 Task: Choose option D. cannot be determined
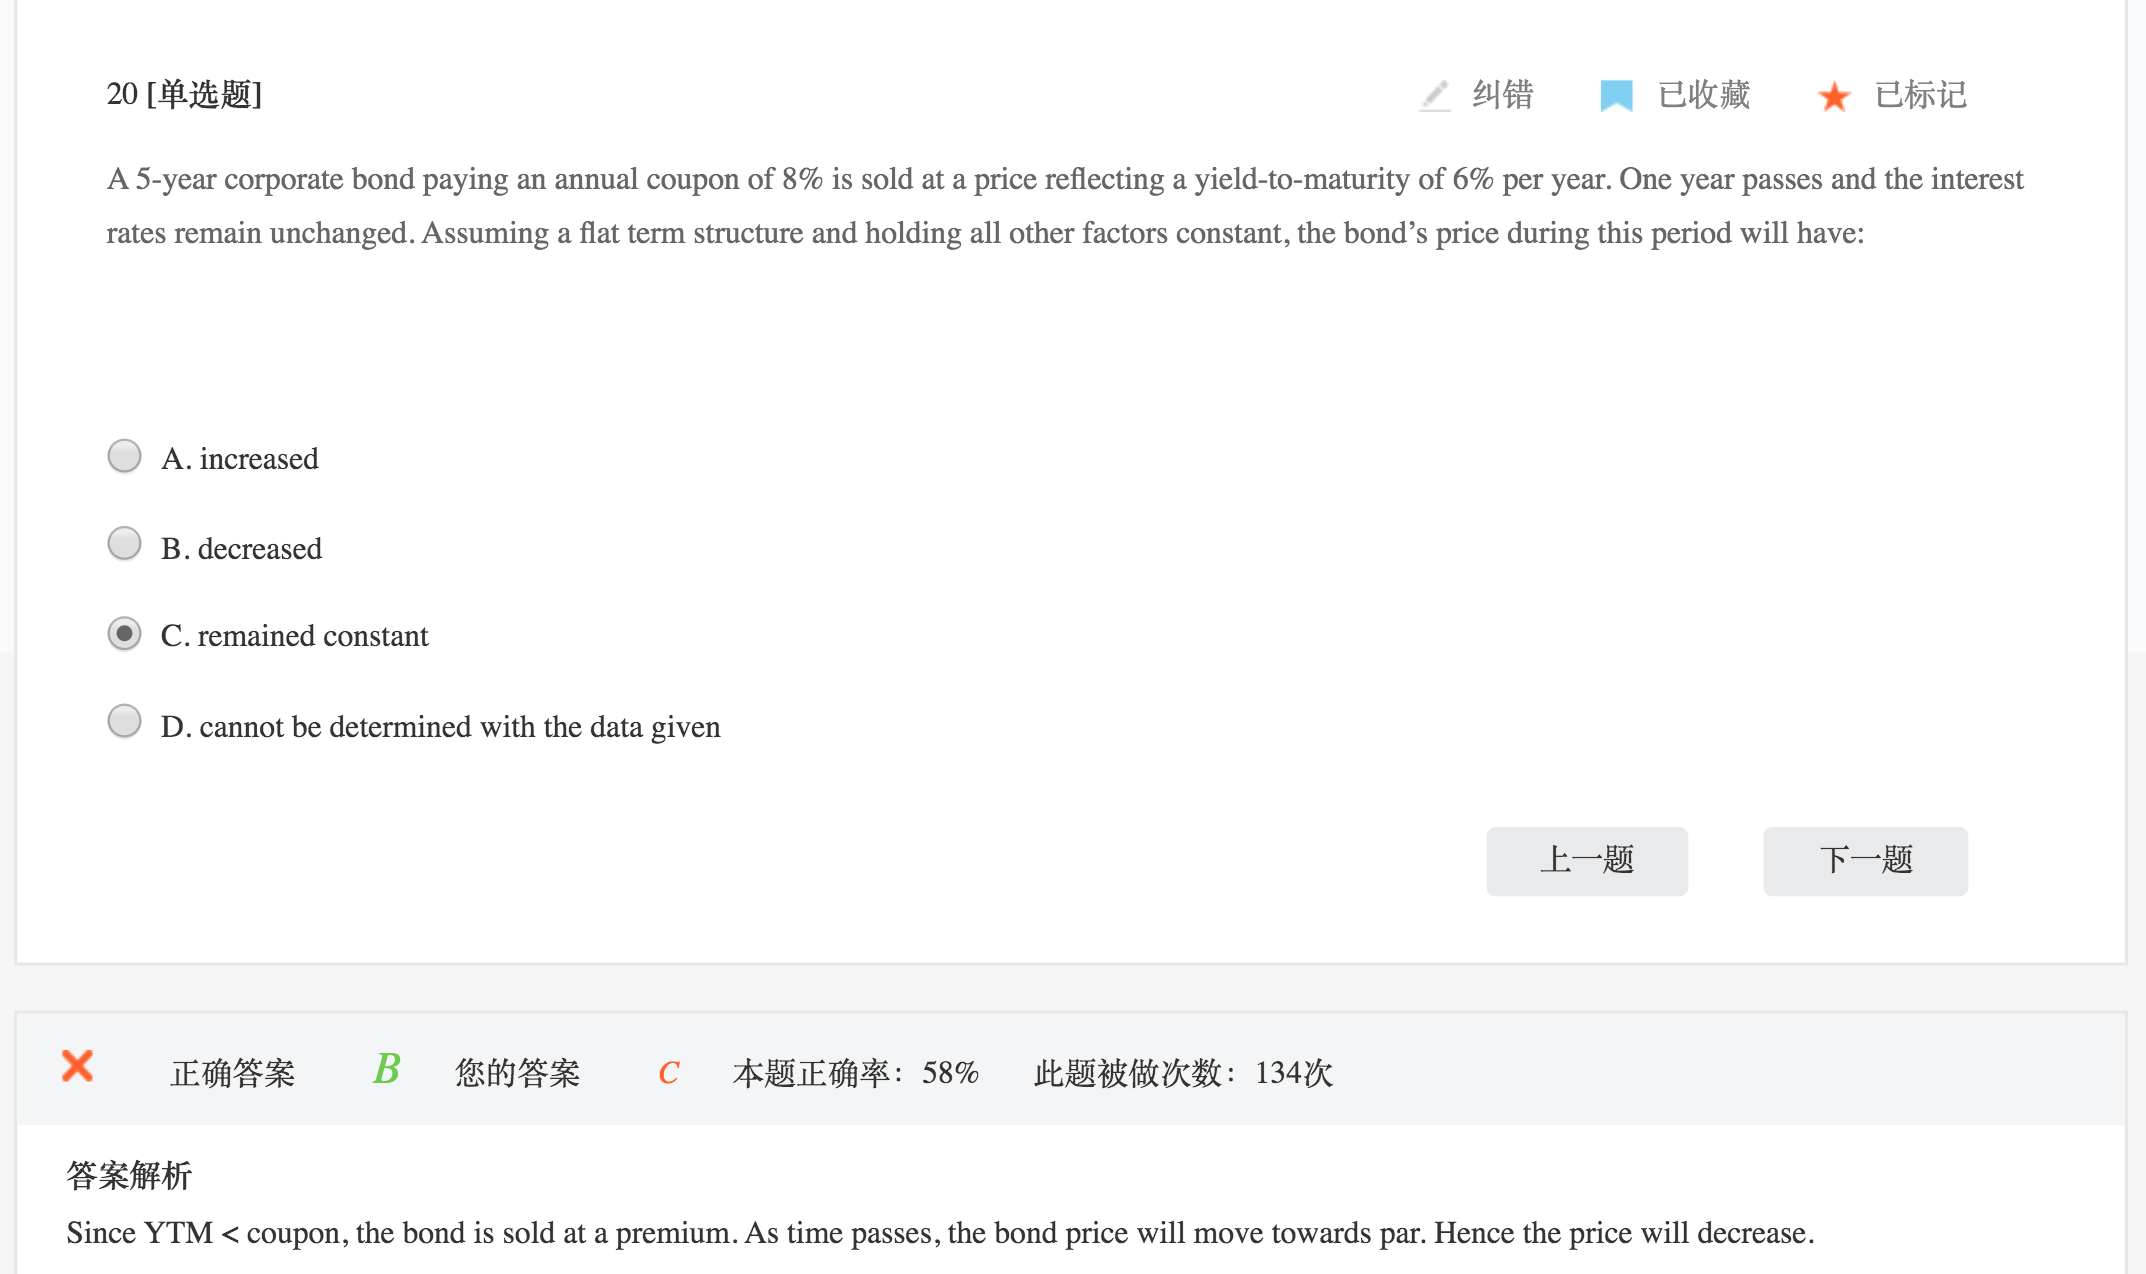(124, 721)
